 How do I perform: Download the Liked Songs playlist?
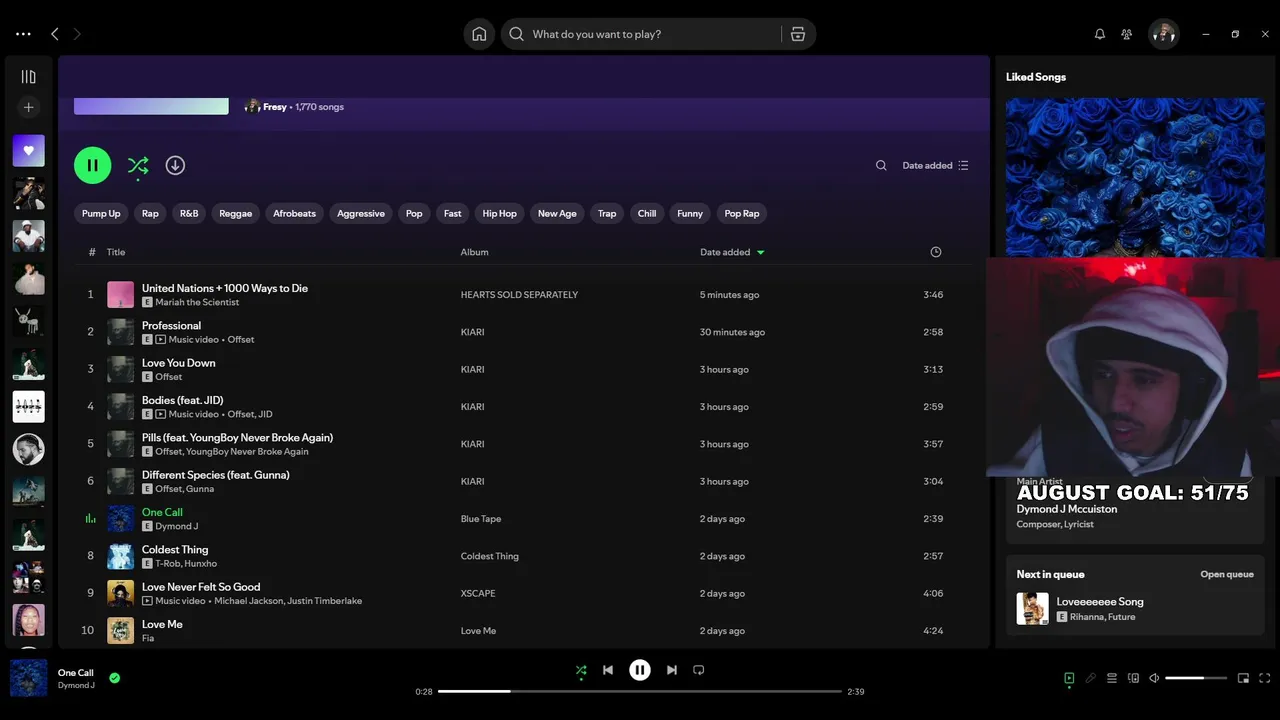pyautogui.click(x=175, y=165)
